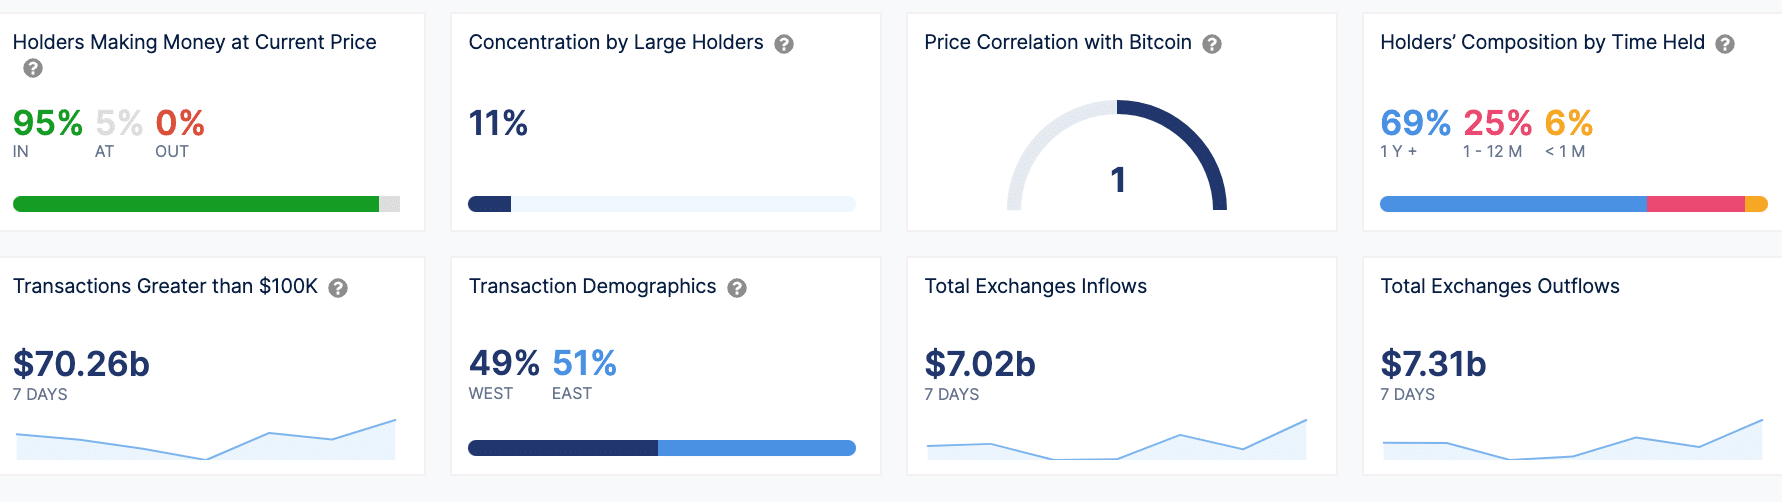Select the blue 1Y+ holders bar segment

click(x=1512, y=204)
